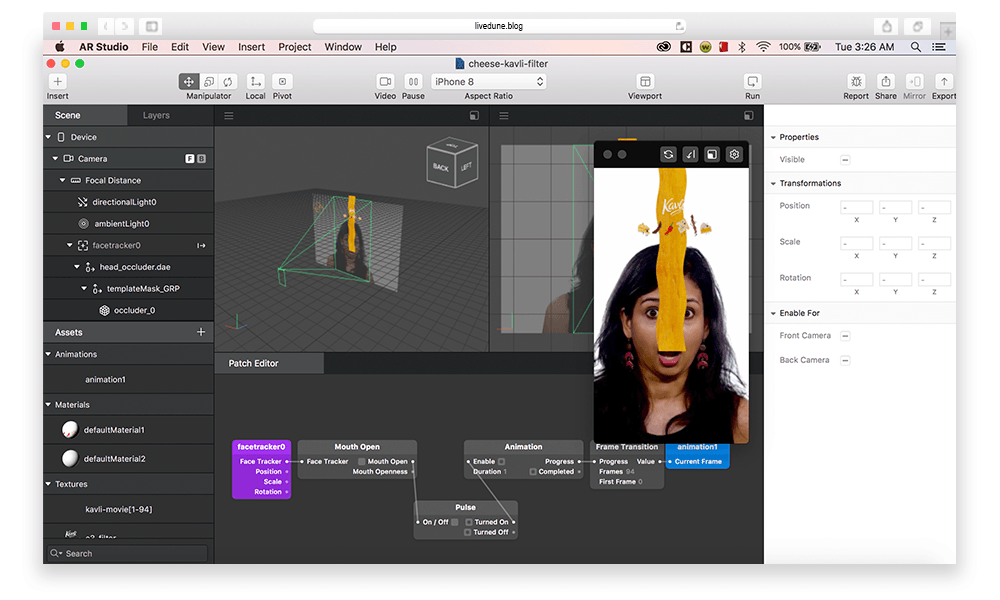Image resolution: width=1000 pixels, height=600 pixels.
Task: Open the iPhone 8 aspect ratio dropdown
Action: 489,82
